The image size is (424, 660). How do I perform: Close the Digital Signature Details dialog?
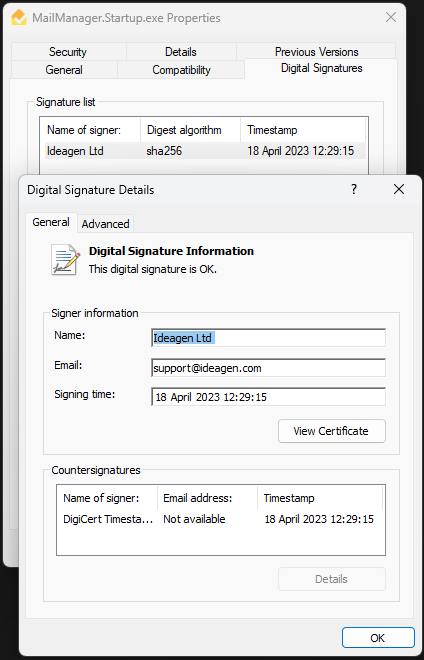coord(399,189)
